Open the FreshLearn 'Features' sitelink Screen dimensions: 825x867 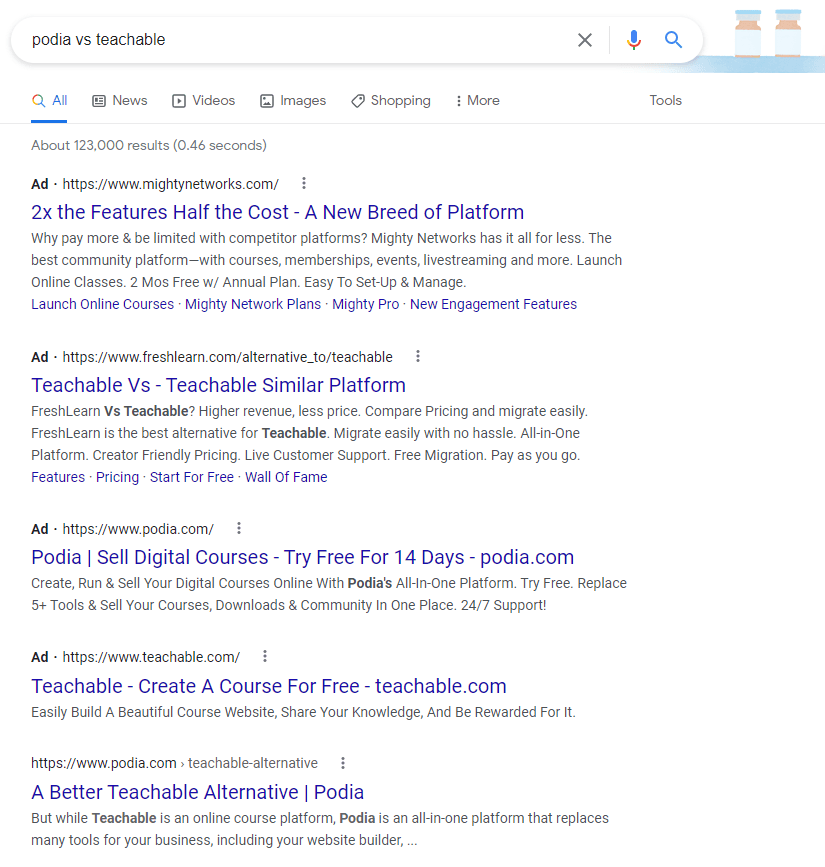coord(58,477)
